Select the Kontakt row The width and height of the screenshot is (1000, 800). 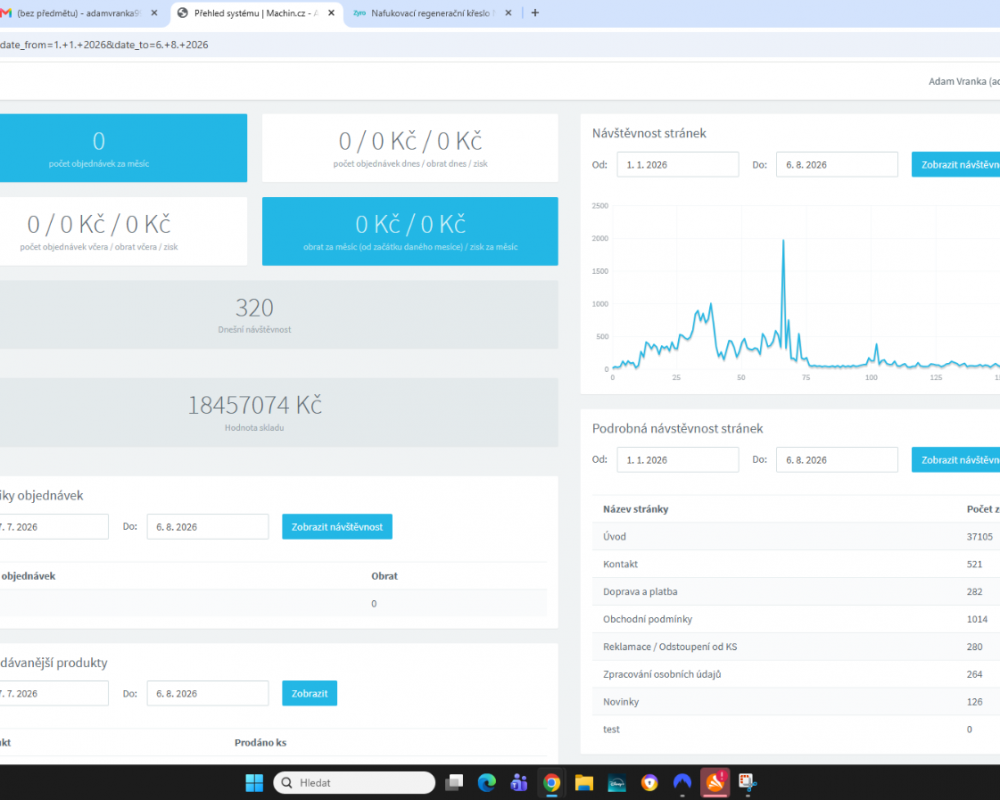[x=796, y=564]
